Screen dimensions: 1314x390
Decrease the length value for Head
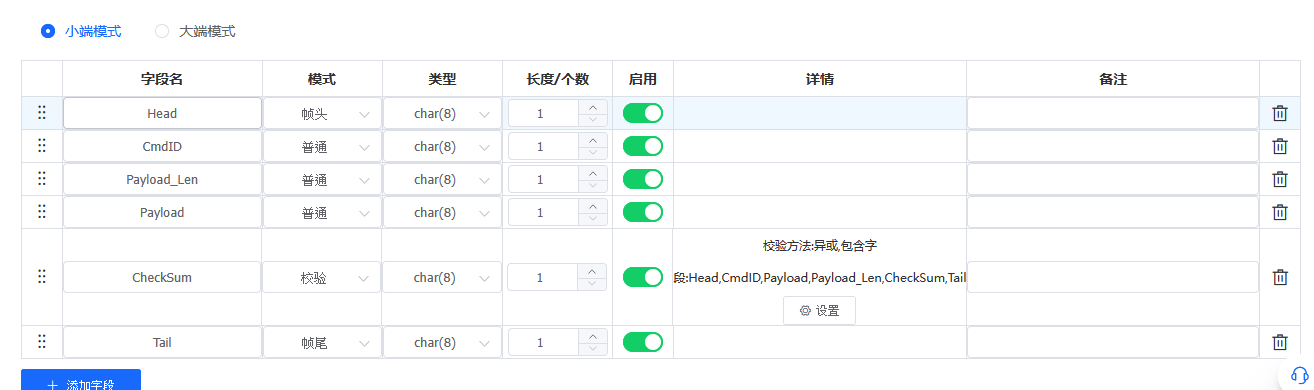[593, 120]
